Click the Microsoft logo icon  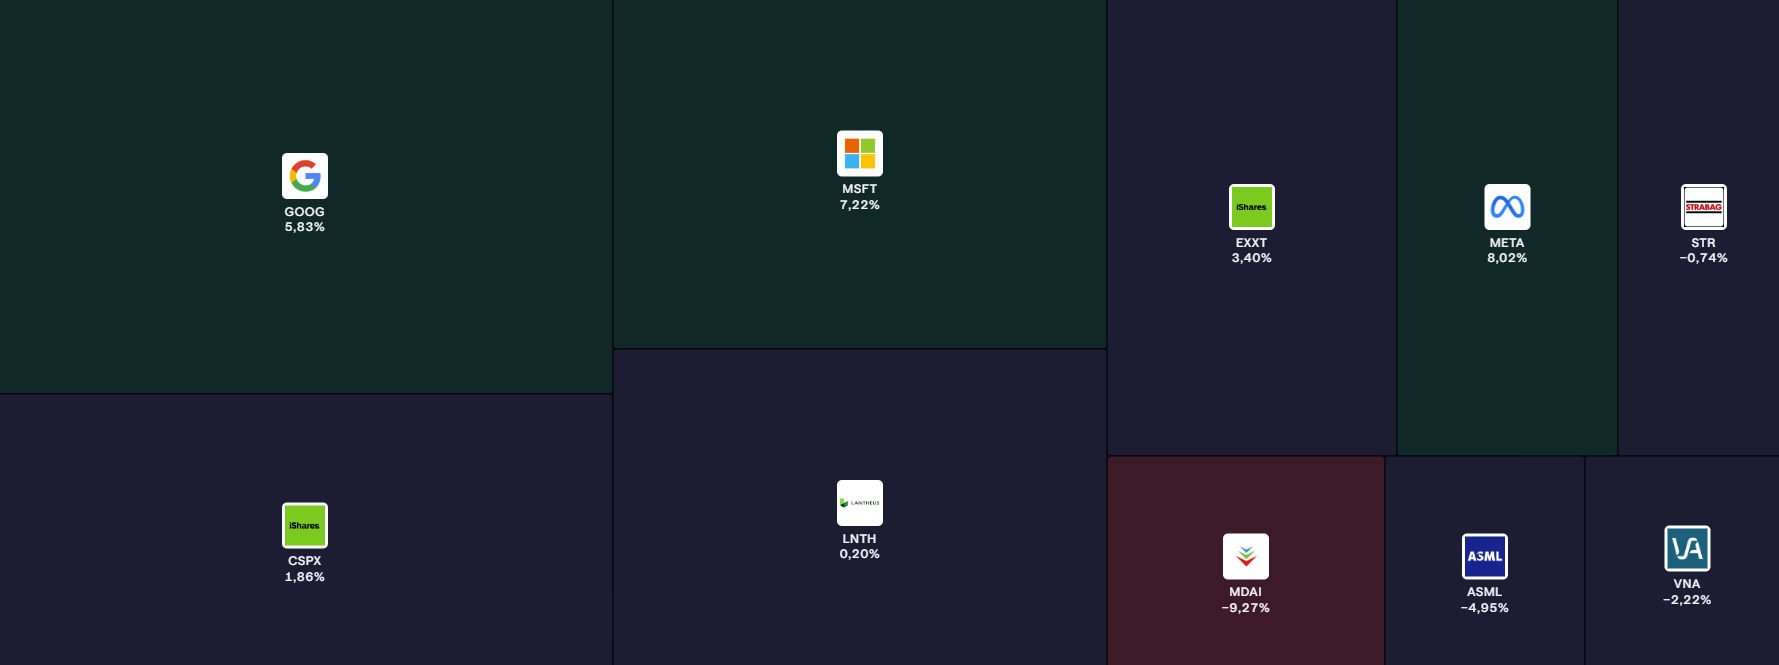pyautogui.click(x=860, y=153)
